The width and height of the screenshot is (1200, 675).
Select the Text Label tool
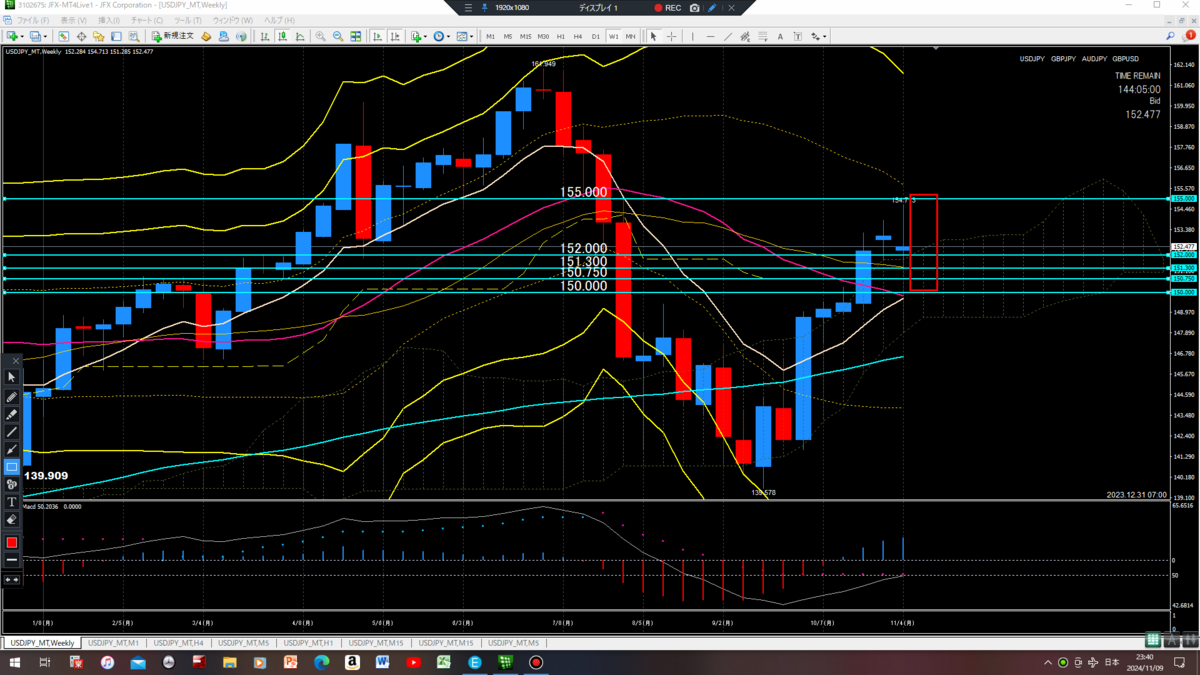[797, 36]
